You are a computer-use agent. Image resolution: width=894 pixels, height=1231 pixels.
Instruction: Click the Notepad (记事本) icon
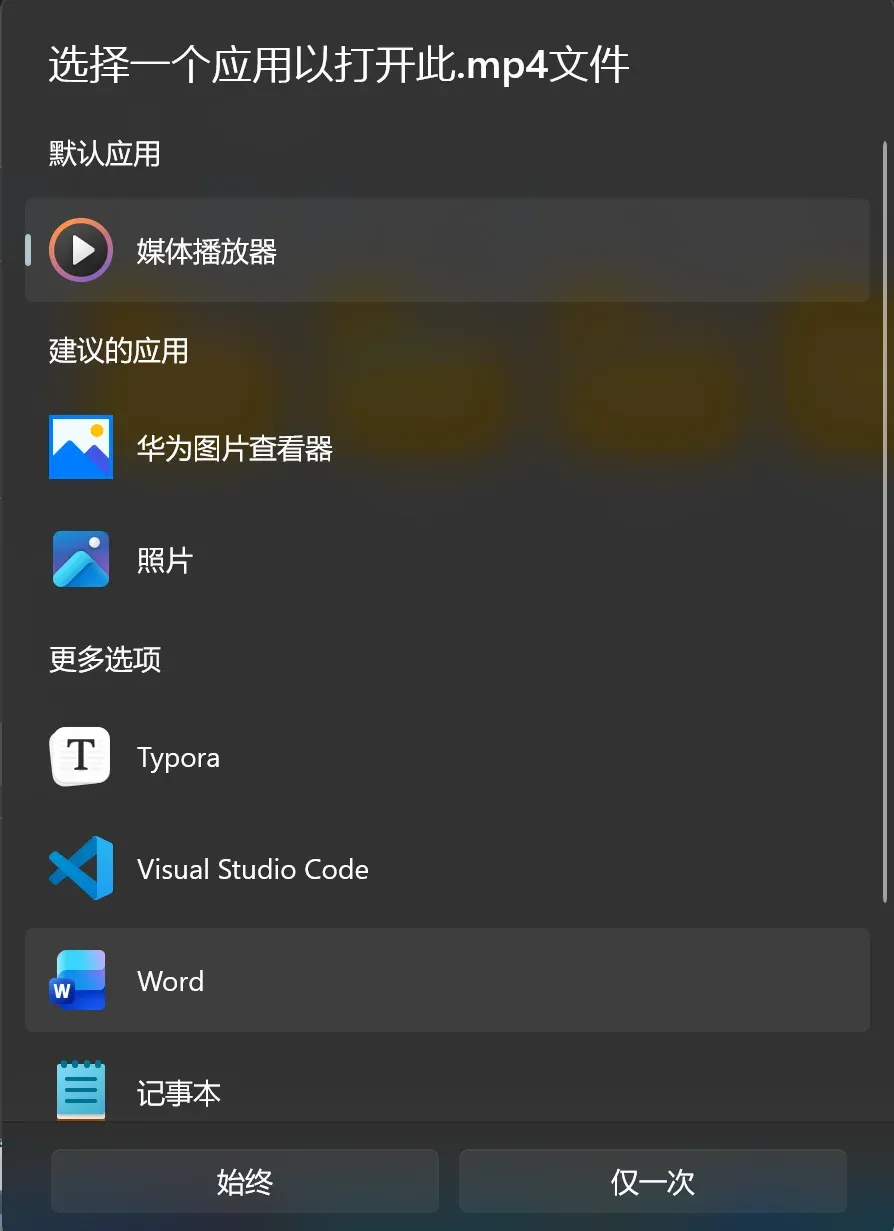pos(80,1090)
